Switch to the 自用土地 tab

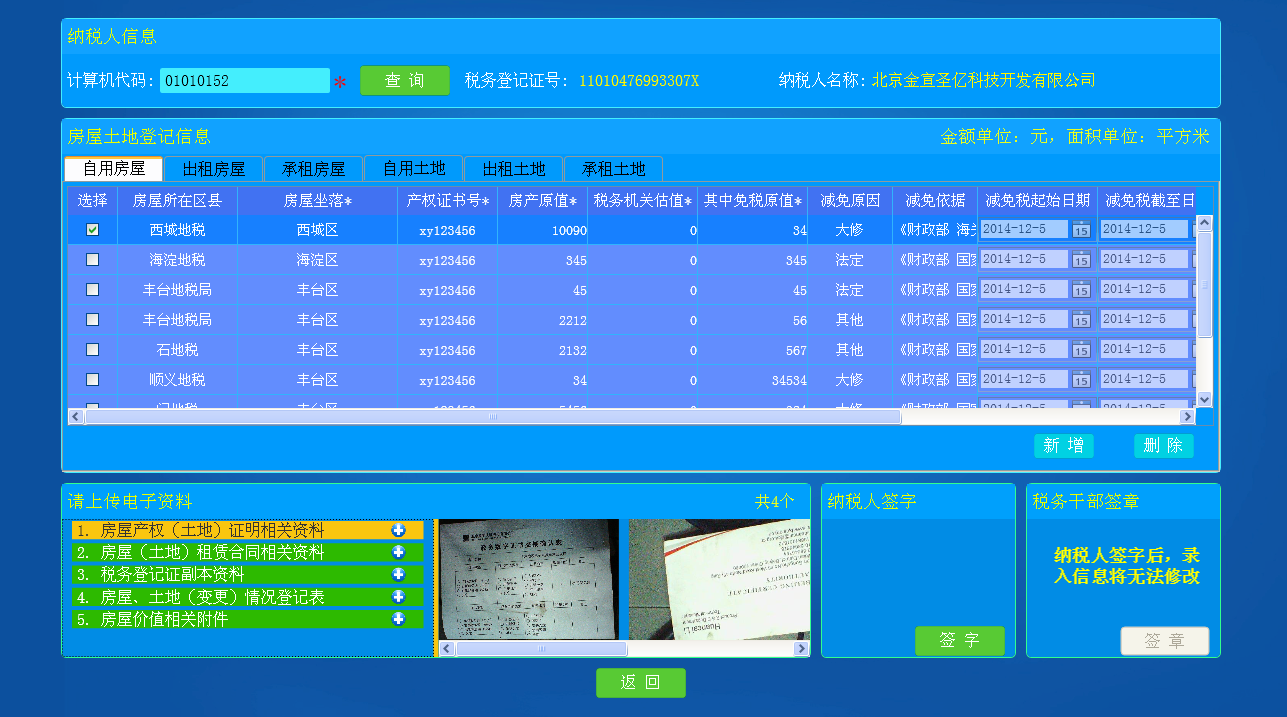coord(414,169)
